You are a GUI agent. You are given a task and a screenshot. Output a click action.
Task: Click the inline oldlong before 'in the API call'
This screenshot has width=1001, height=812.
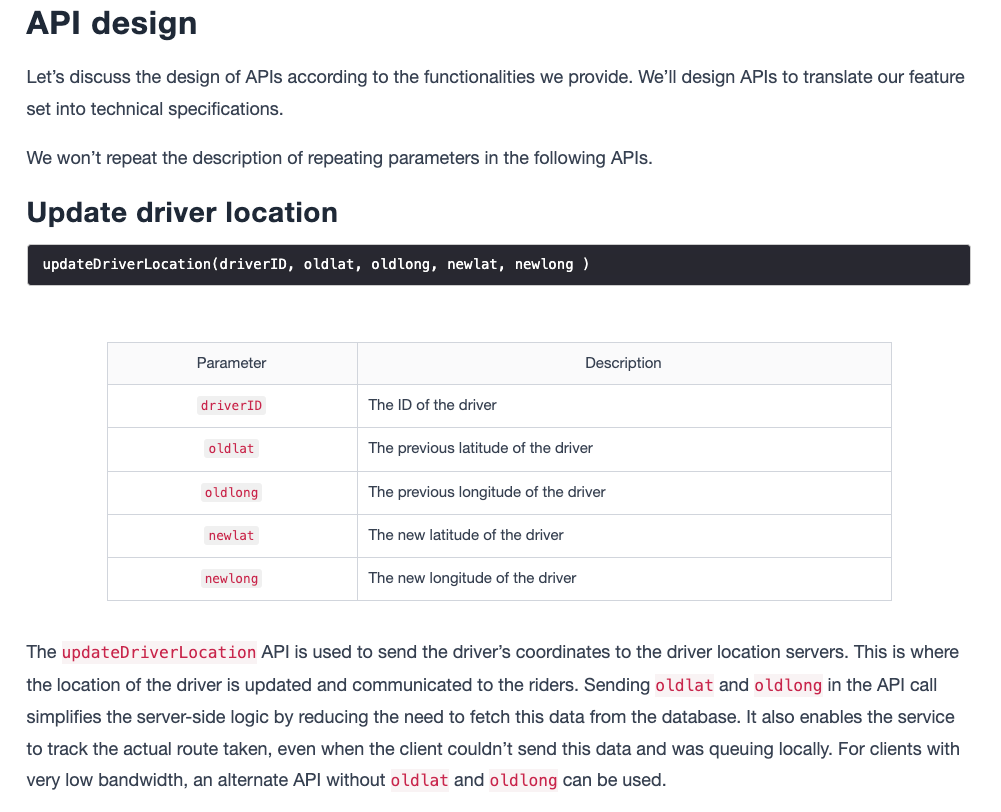tap(788, 685)
